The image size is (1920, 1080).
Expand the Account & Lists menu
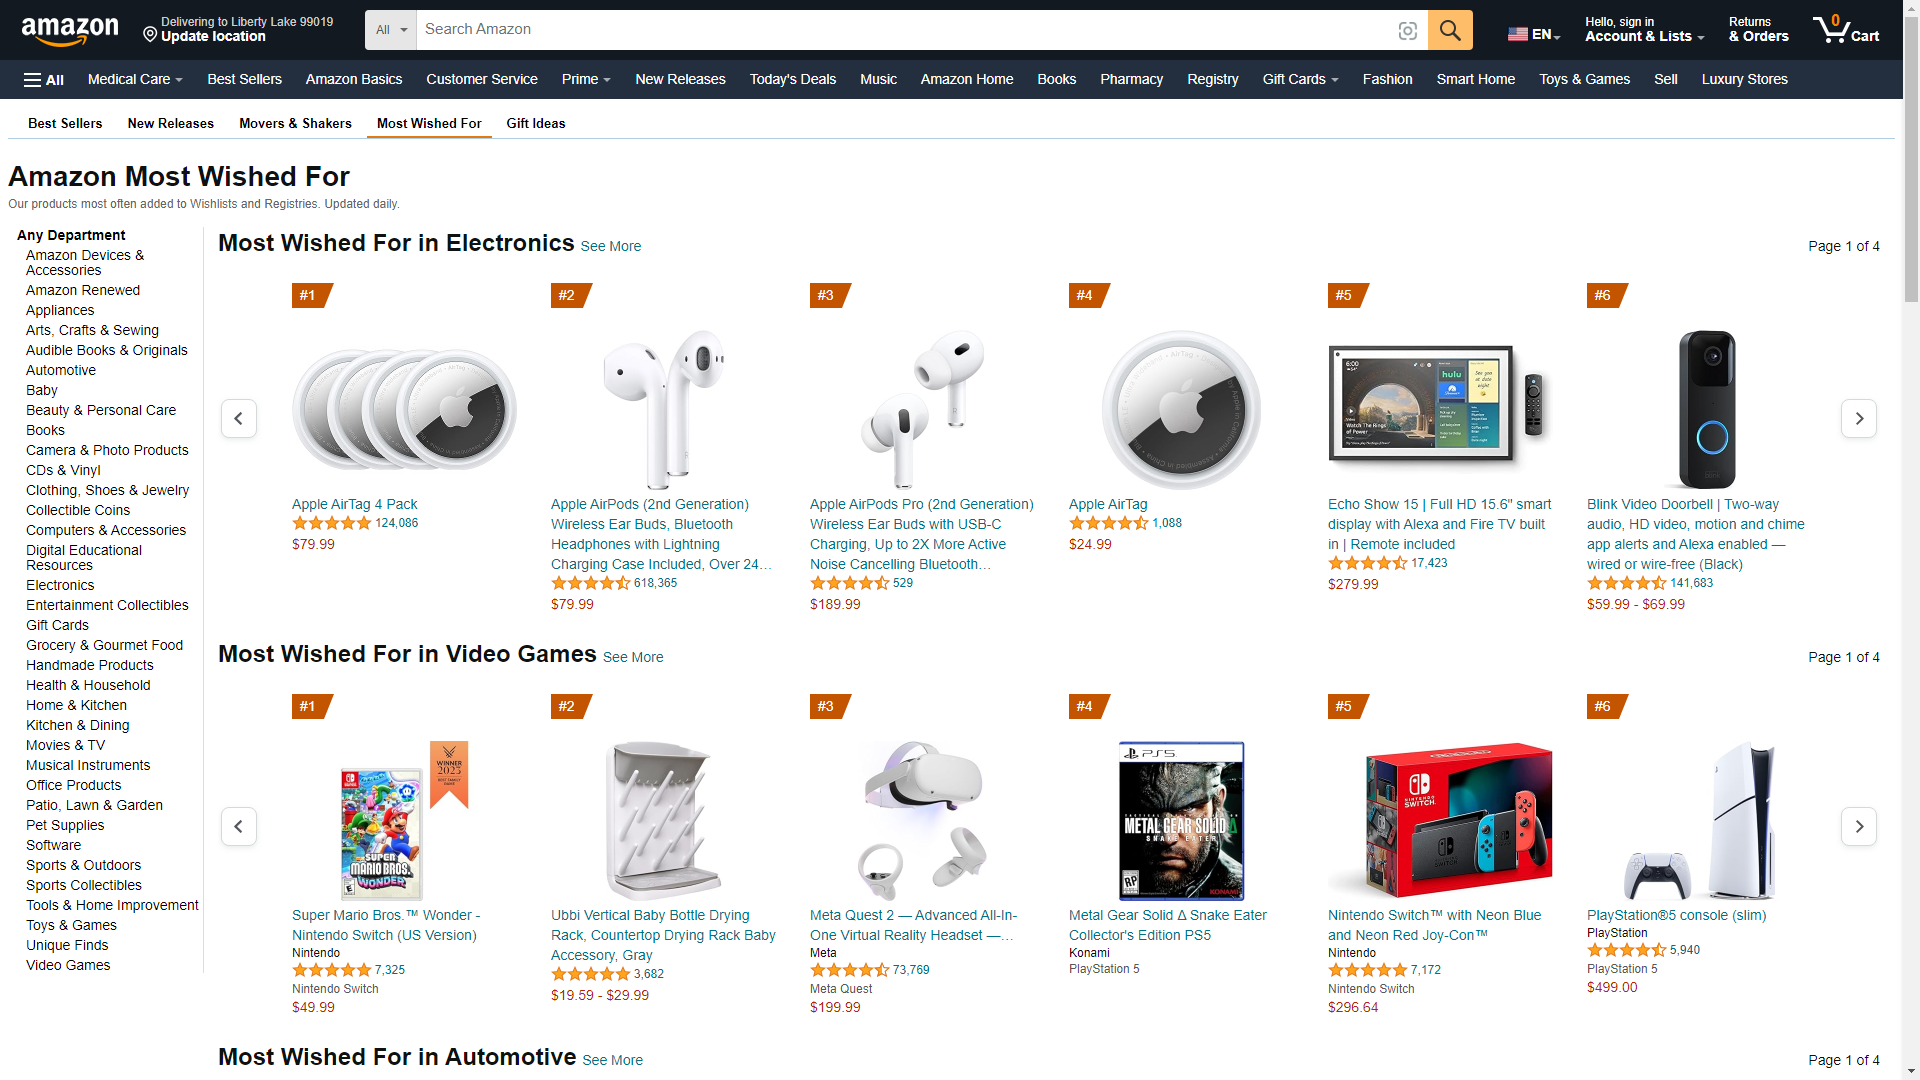(1644, 29)
